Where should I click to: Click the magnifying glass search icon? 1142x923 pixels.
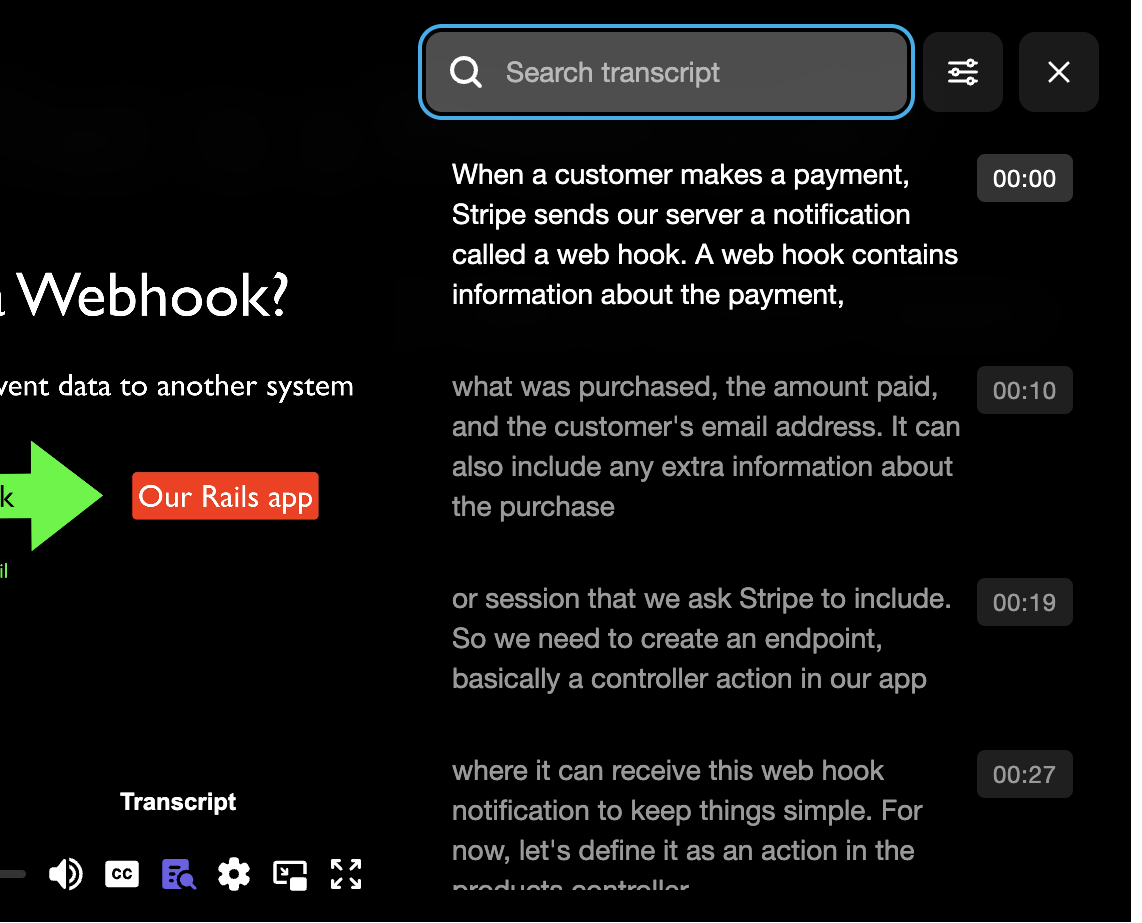click(466, 73)
